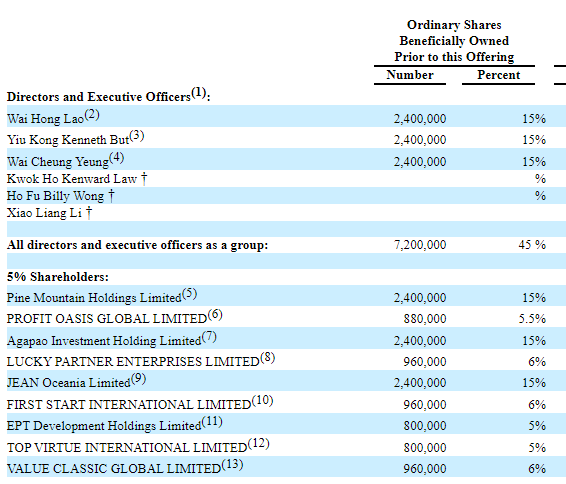Click 2,400,000 in Wai Hong Lao row

point(420,119)
